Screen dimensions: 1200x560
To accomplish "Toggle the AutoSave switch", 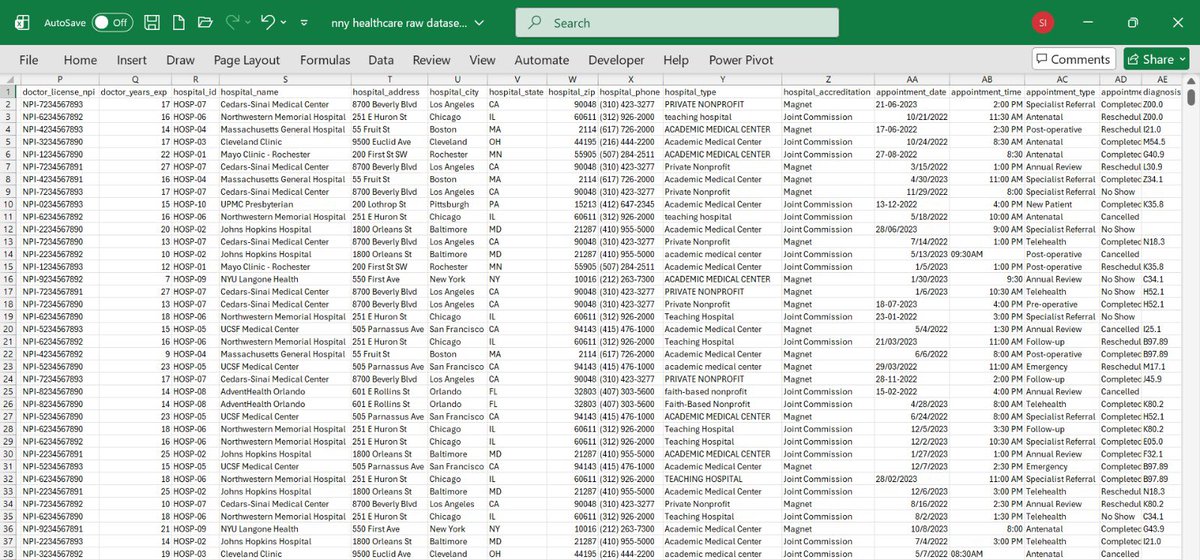I will [112, 22].
